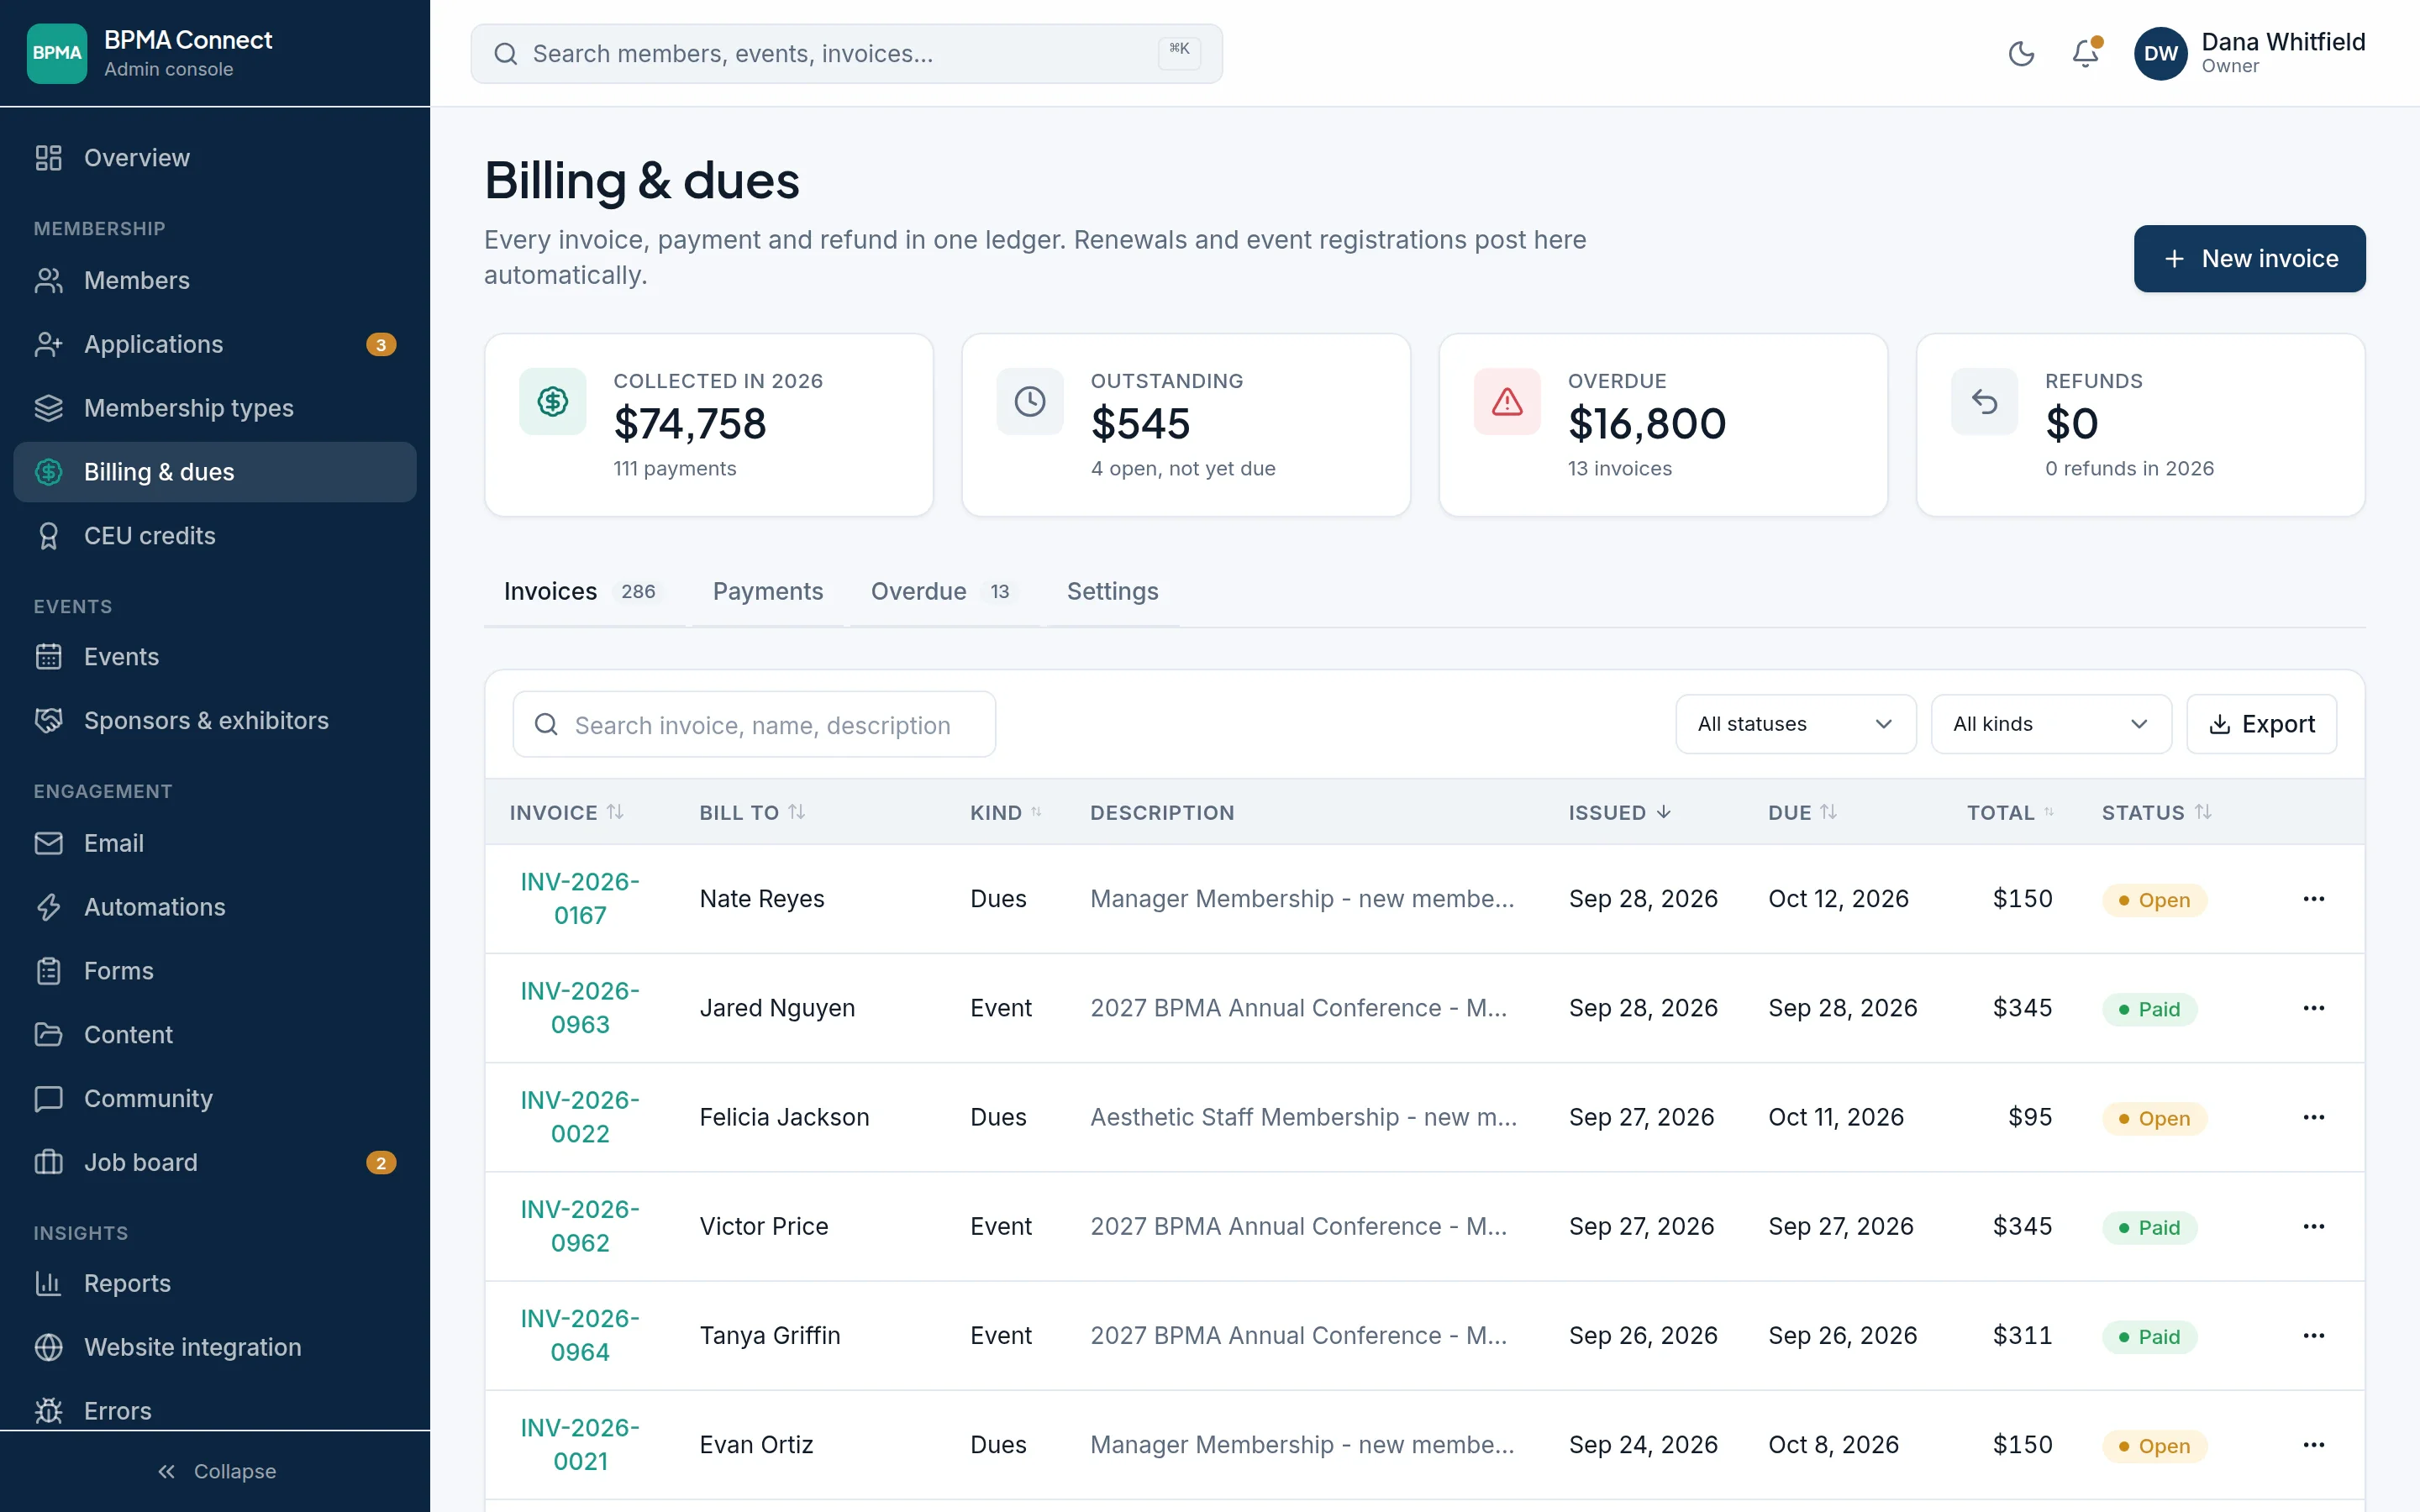
Task: Create a New invoice
Action: tap(2249, 259)
